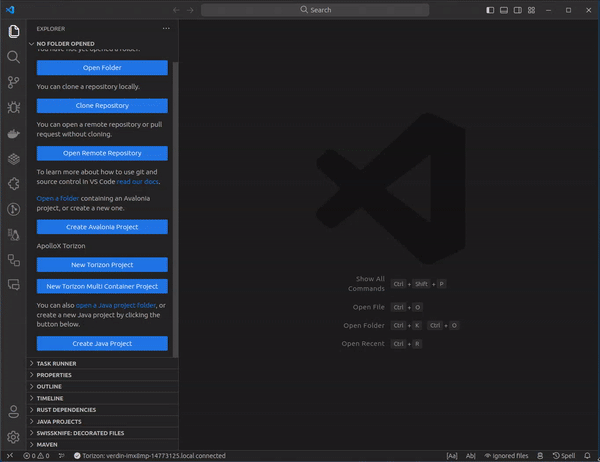The height and width of the screenshot is (462, 600).
Task: Click Open Remote Repository button
Action: (x=102, y=153)
